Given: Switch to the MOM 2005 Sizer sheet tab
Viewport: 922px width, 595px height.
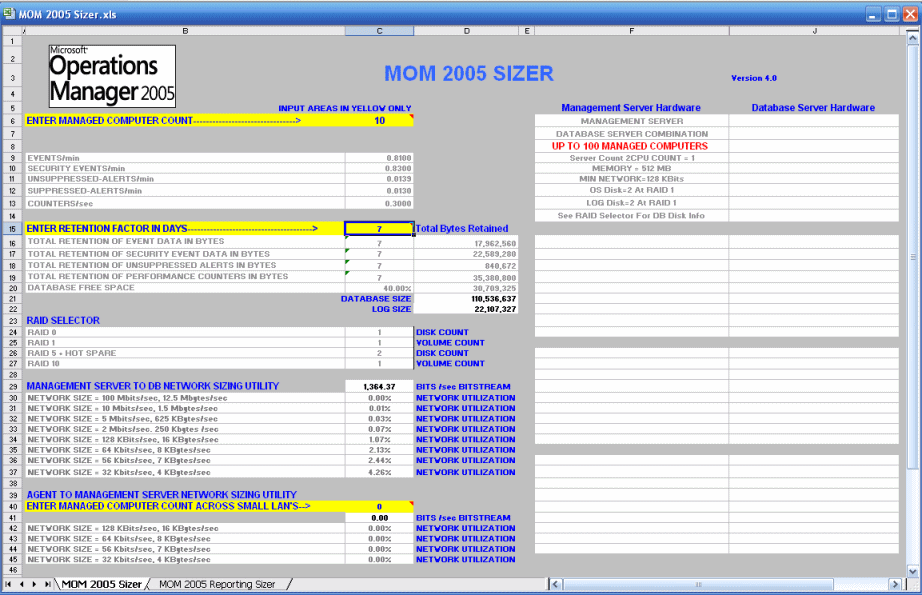Looking at the screenshot, I should 101,584.
